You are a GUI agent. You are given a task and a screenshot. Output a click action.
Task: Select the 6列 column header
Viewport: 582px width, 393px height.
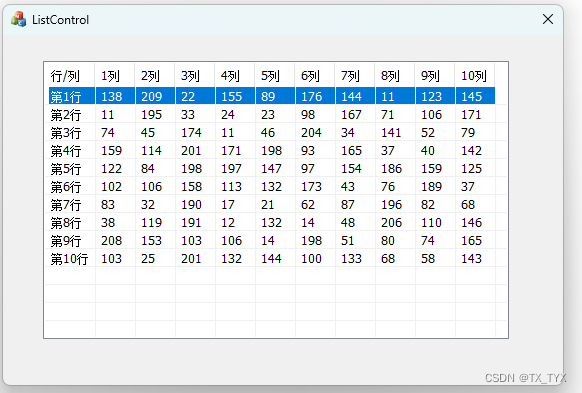315,76
